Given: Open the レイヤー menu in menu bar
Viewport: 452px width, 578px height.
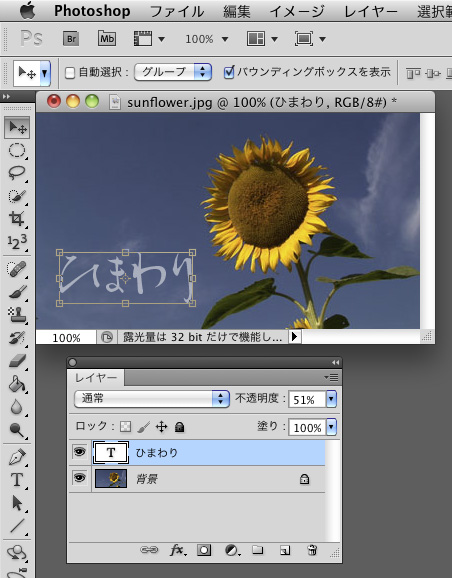Looking at the screenshot, I should coord(371,11).
